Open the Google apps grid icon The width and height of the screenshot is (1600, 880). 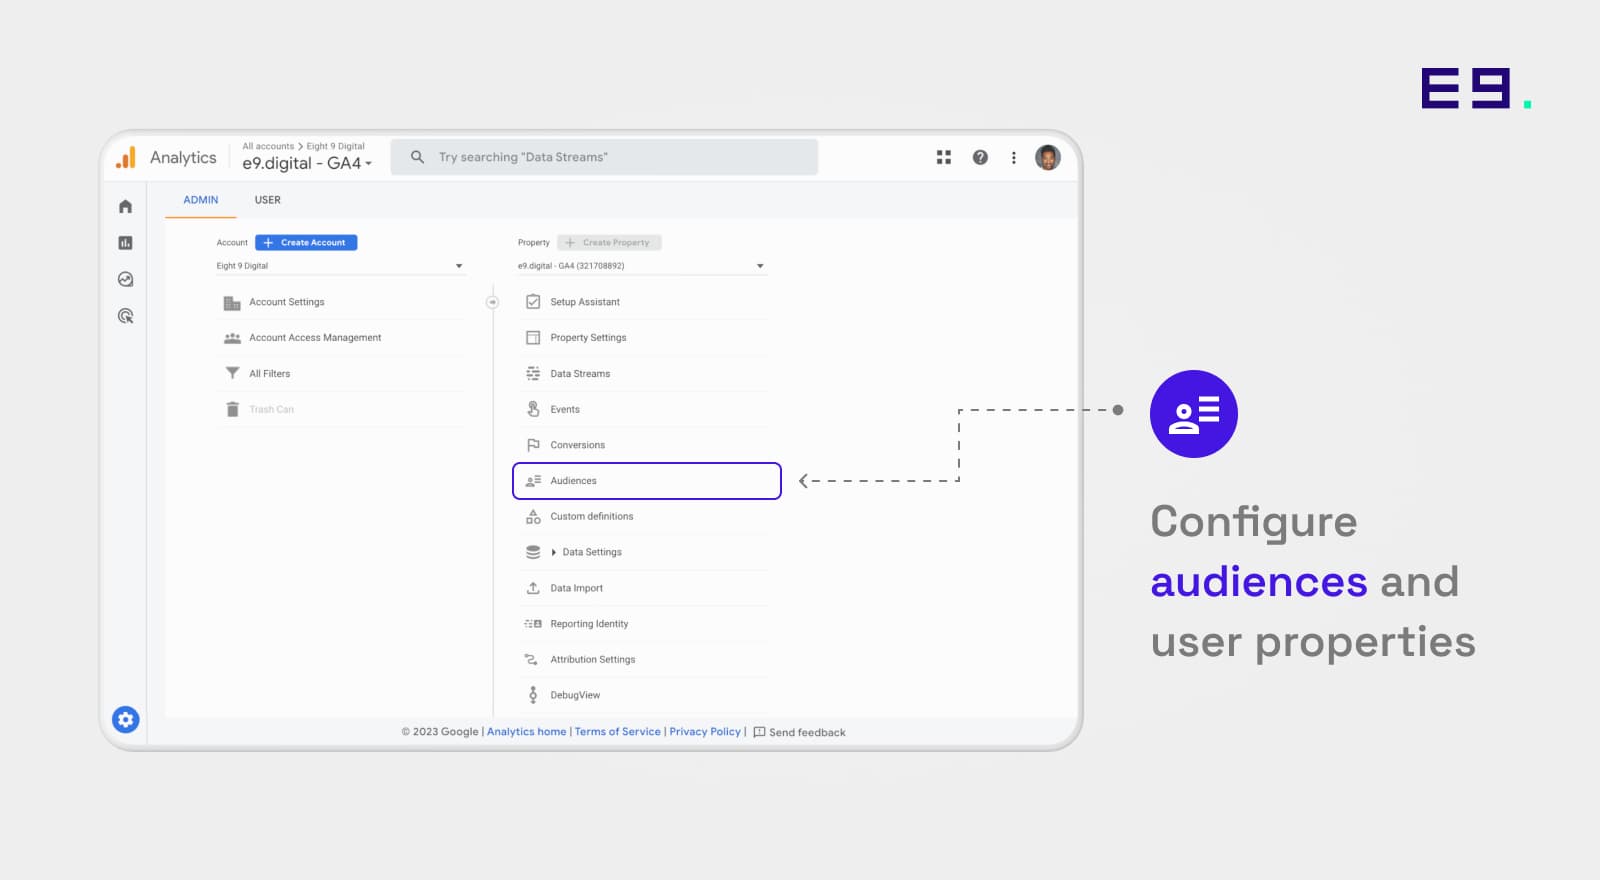(943, 157)
